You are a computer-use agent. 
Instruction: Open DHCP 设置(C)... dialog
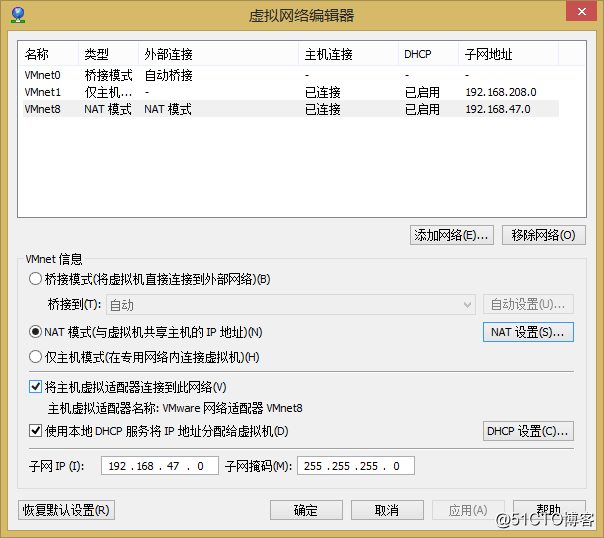pos(528,431)
